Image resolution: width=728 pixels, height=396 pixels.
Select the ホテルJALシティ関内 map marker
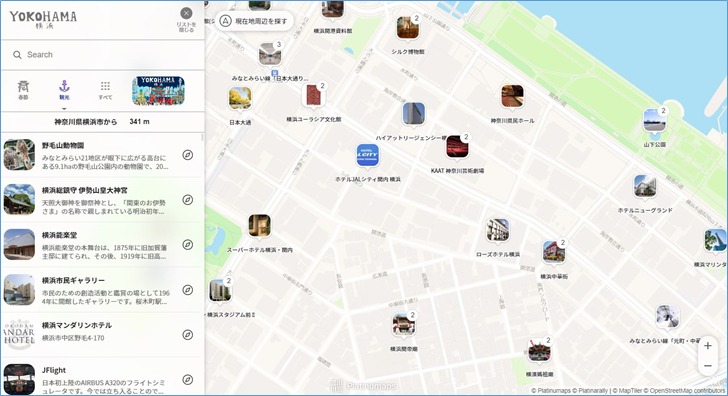(x=368, y=156)
